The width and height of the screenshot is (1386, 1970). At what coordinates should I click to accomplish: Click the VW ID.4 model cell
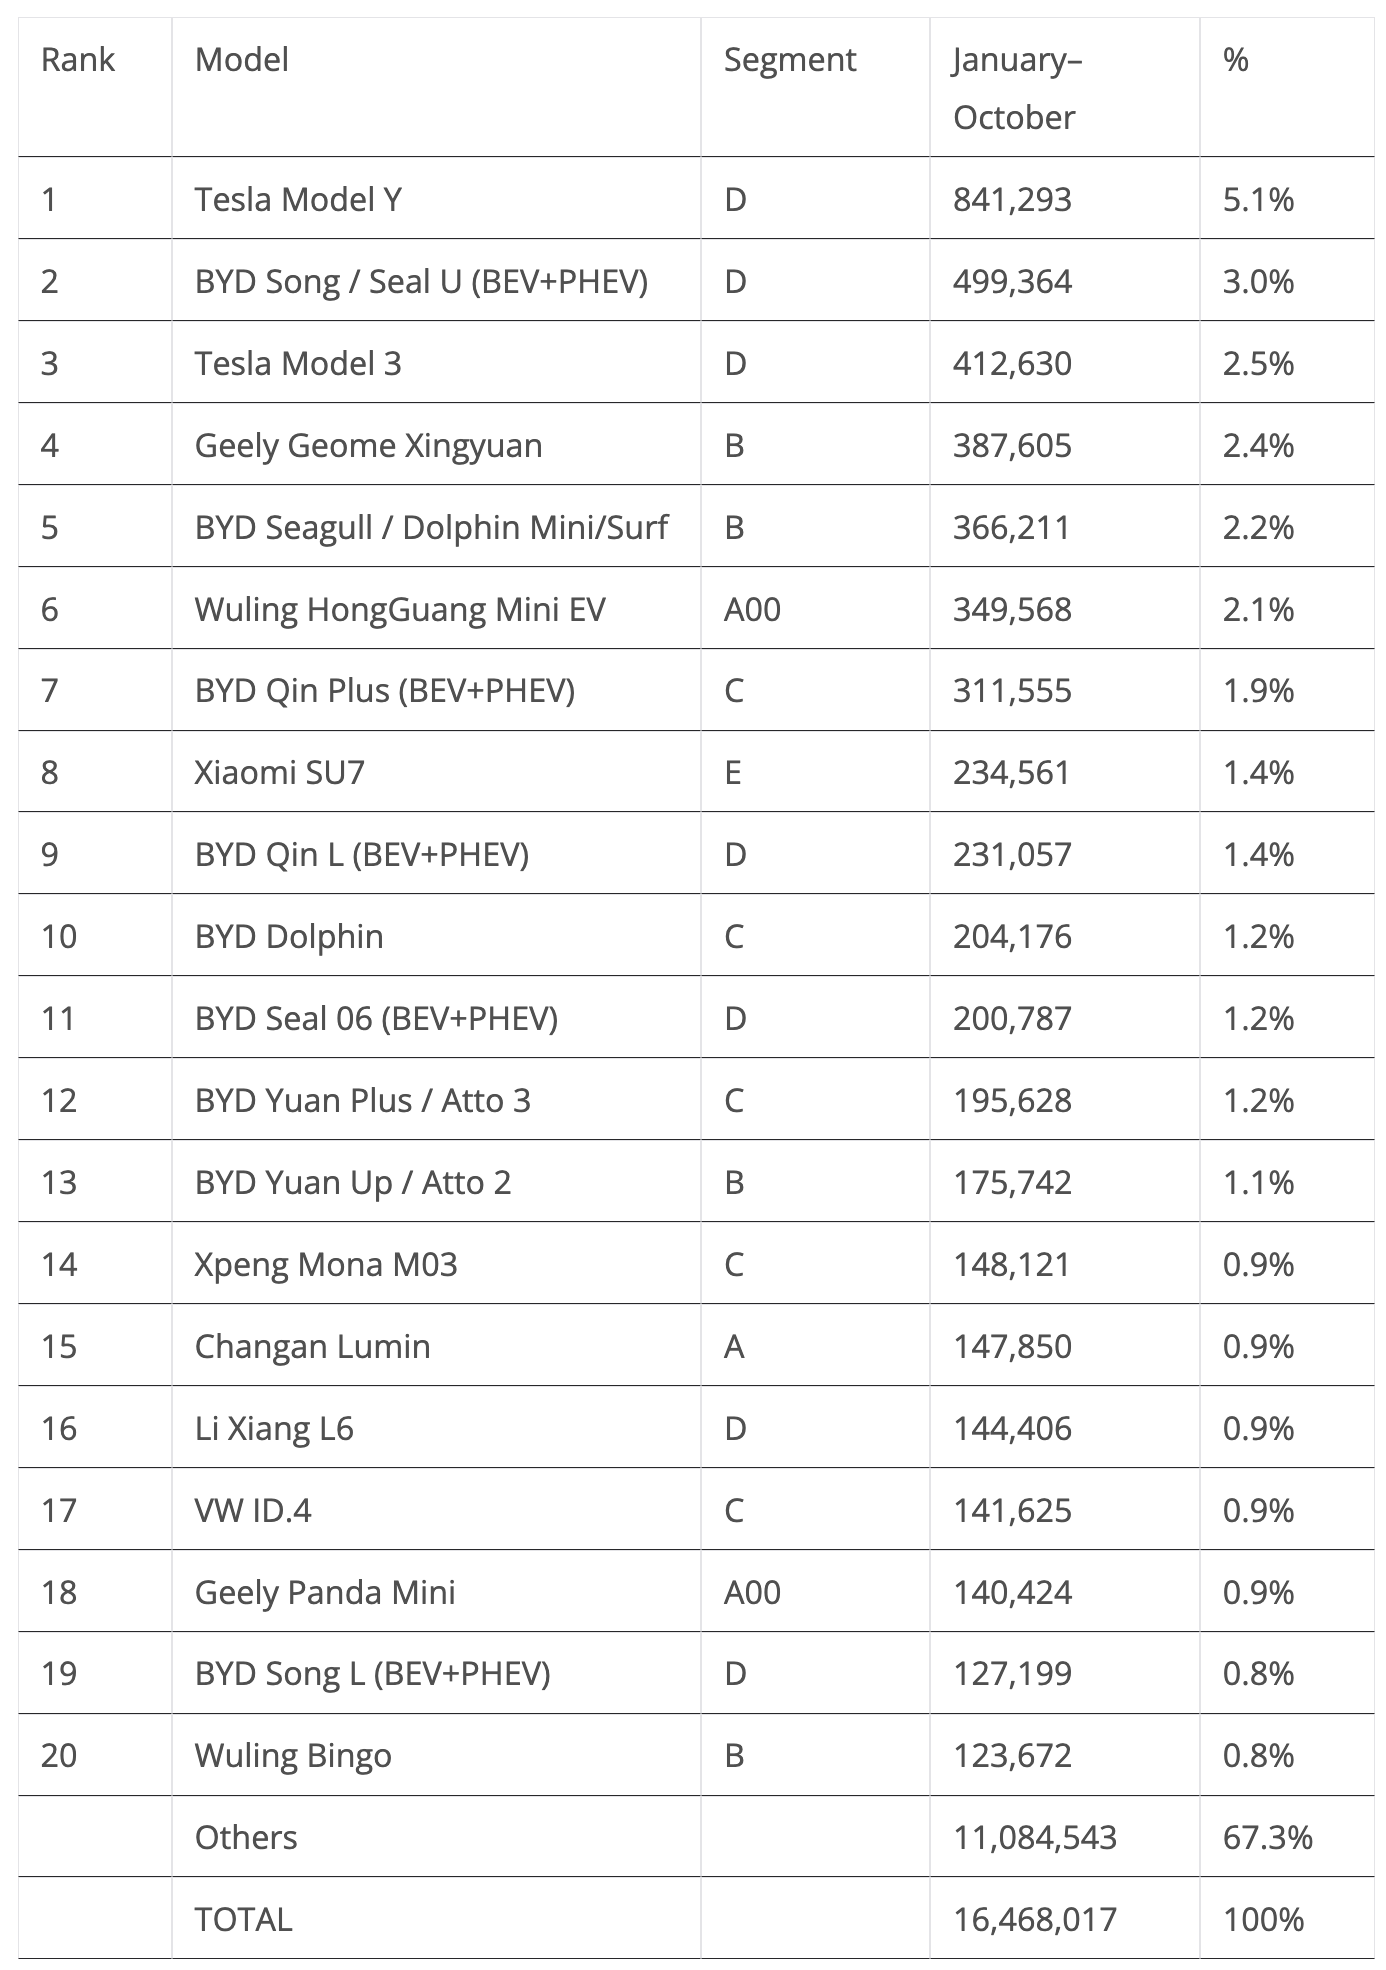[253, 1509]
